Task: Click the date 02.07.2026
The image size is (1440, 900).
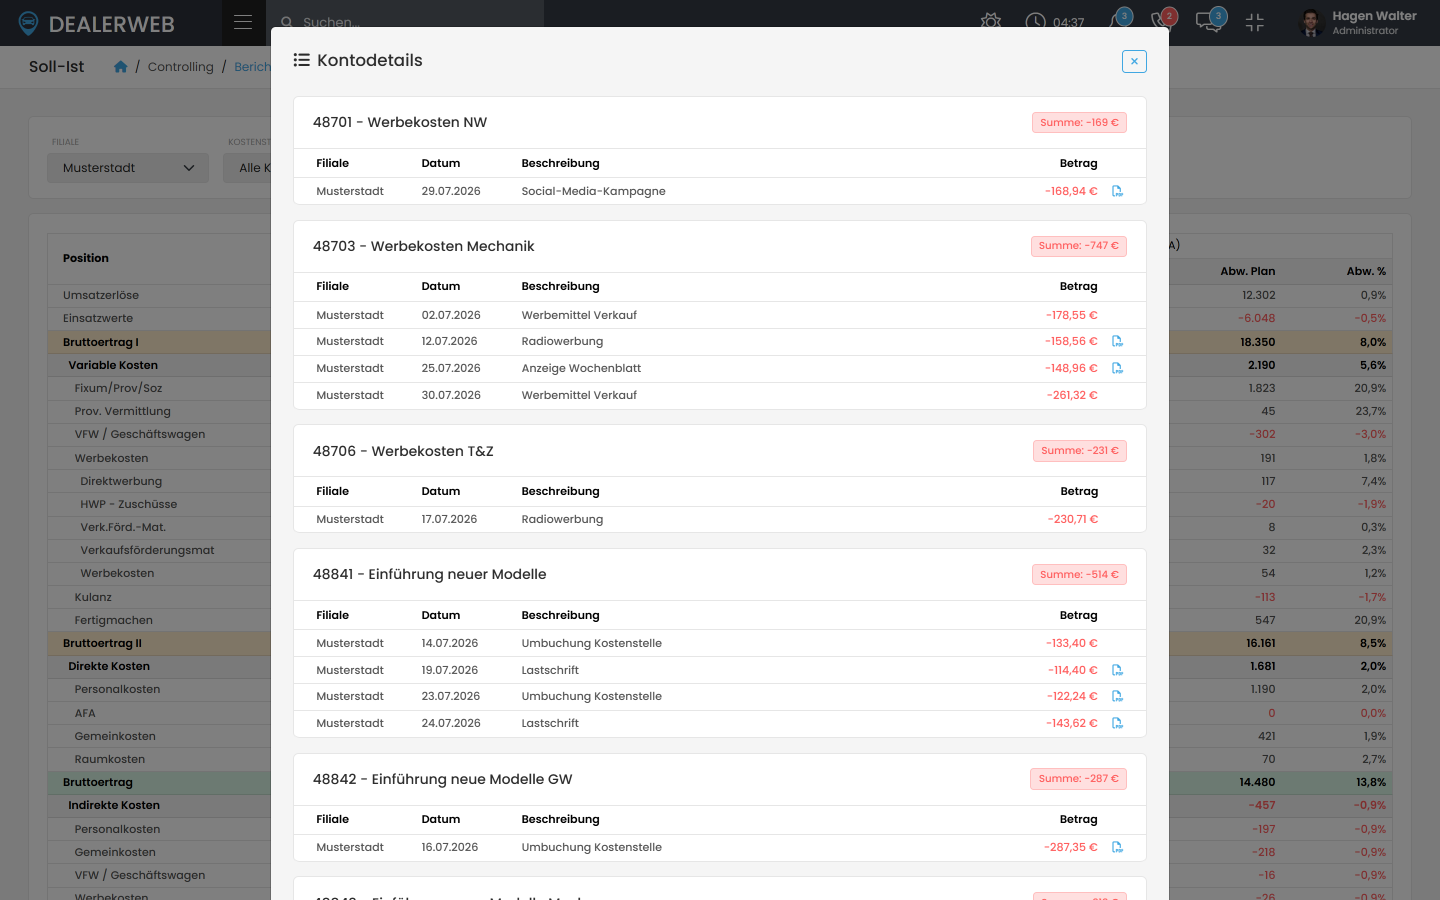Action: pyautogui.click(x=451, y=315)
